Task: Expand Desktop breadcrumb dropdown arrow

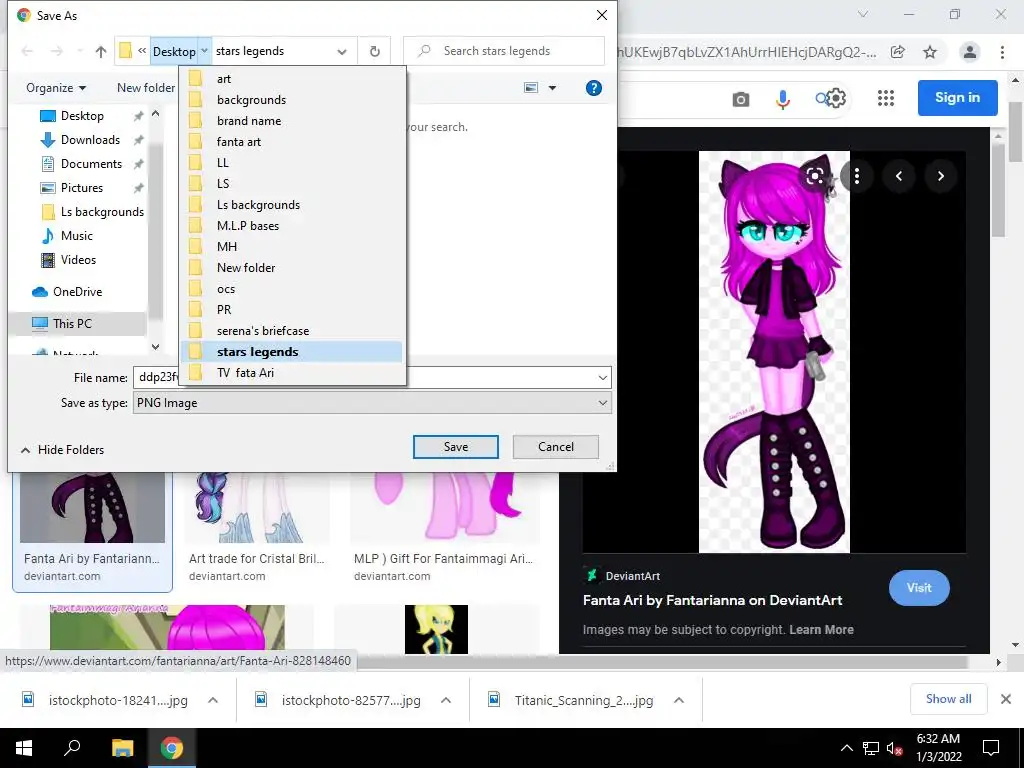Action: 204,51
